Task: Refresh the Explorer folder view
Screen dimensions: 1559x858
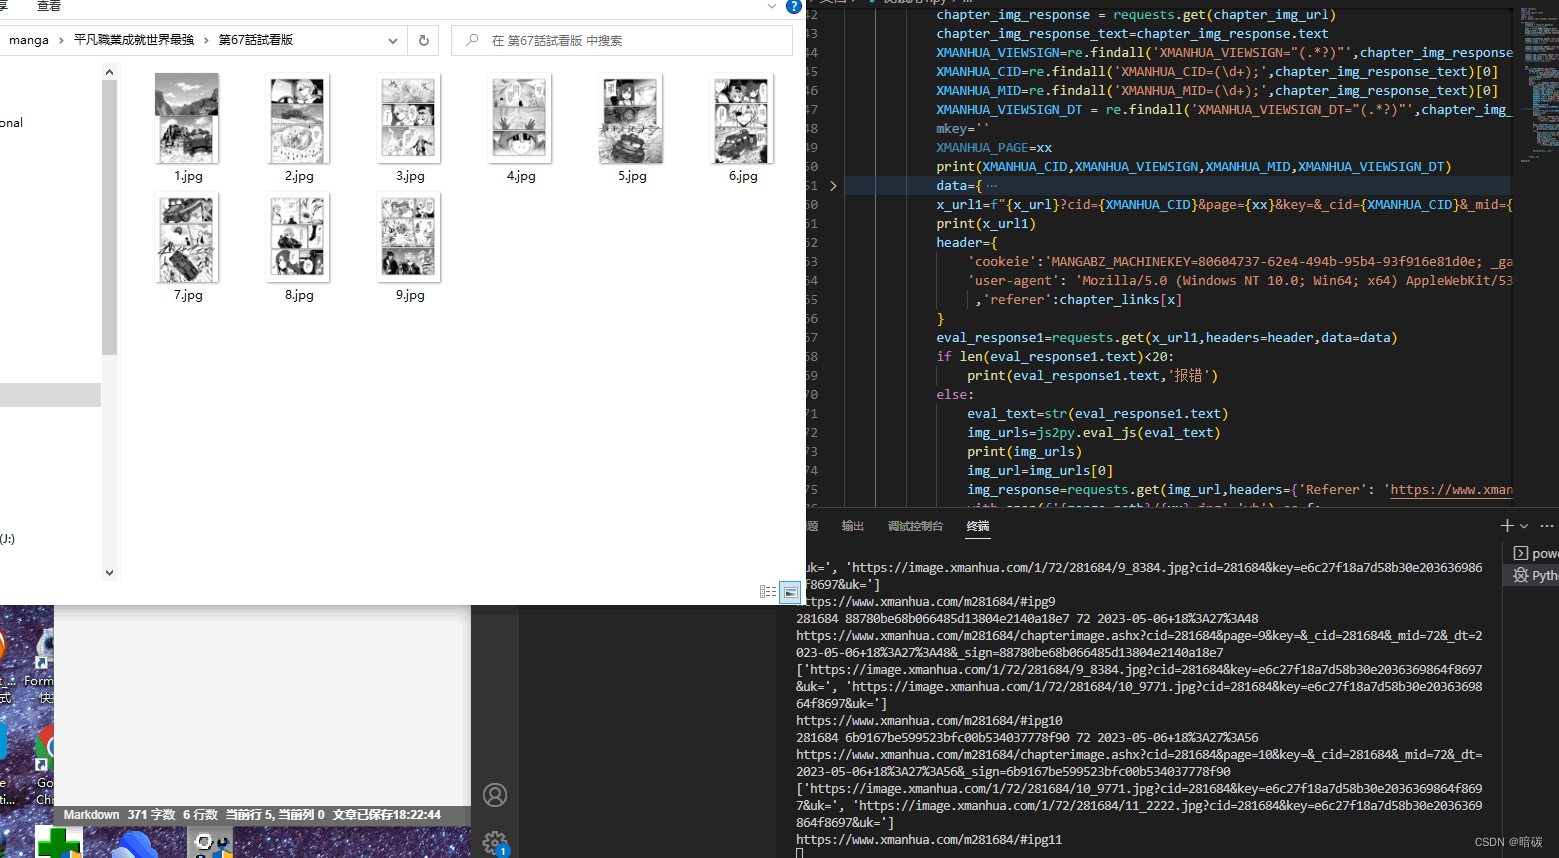Action: [x=423, y=40]
